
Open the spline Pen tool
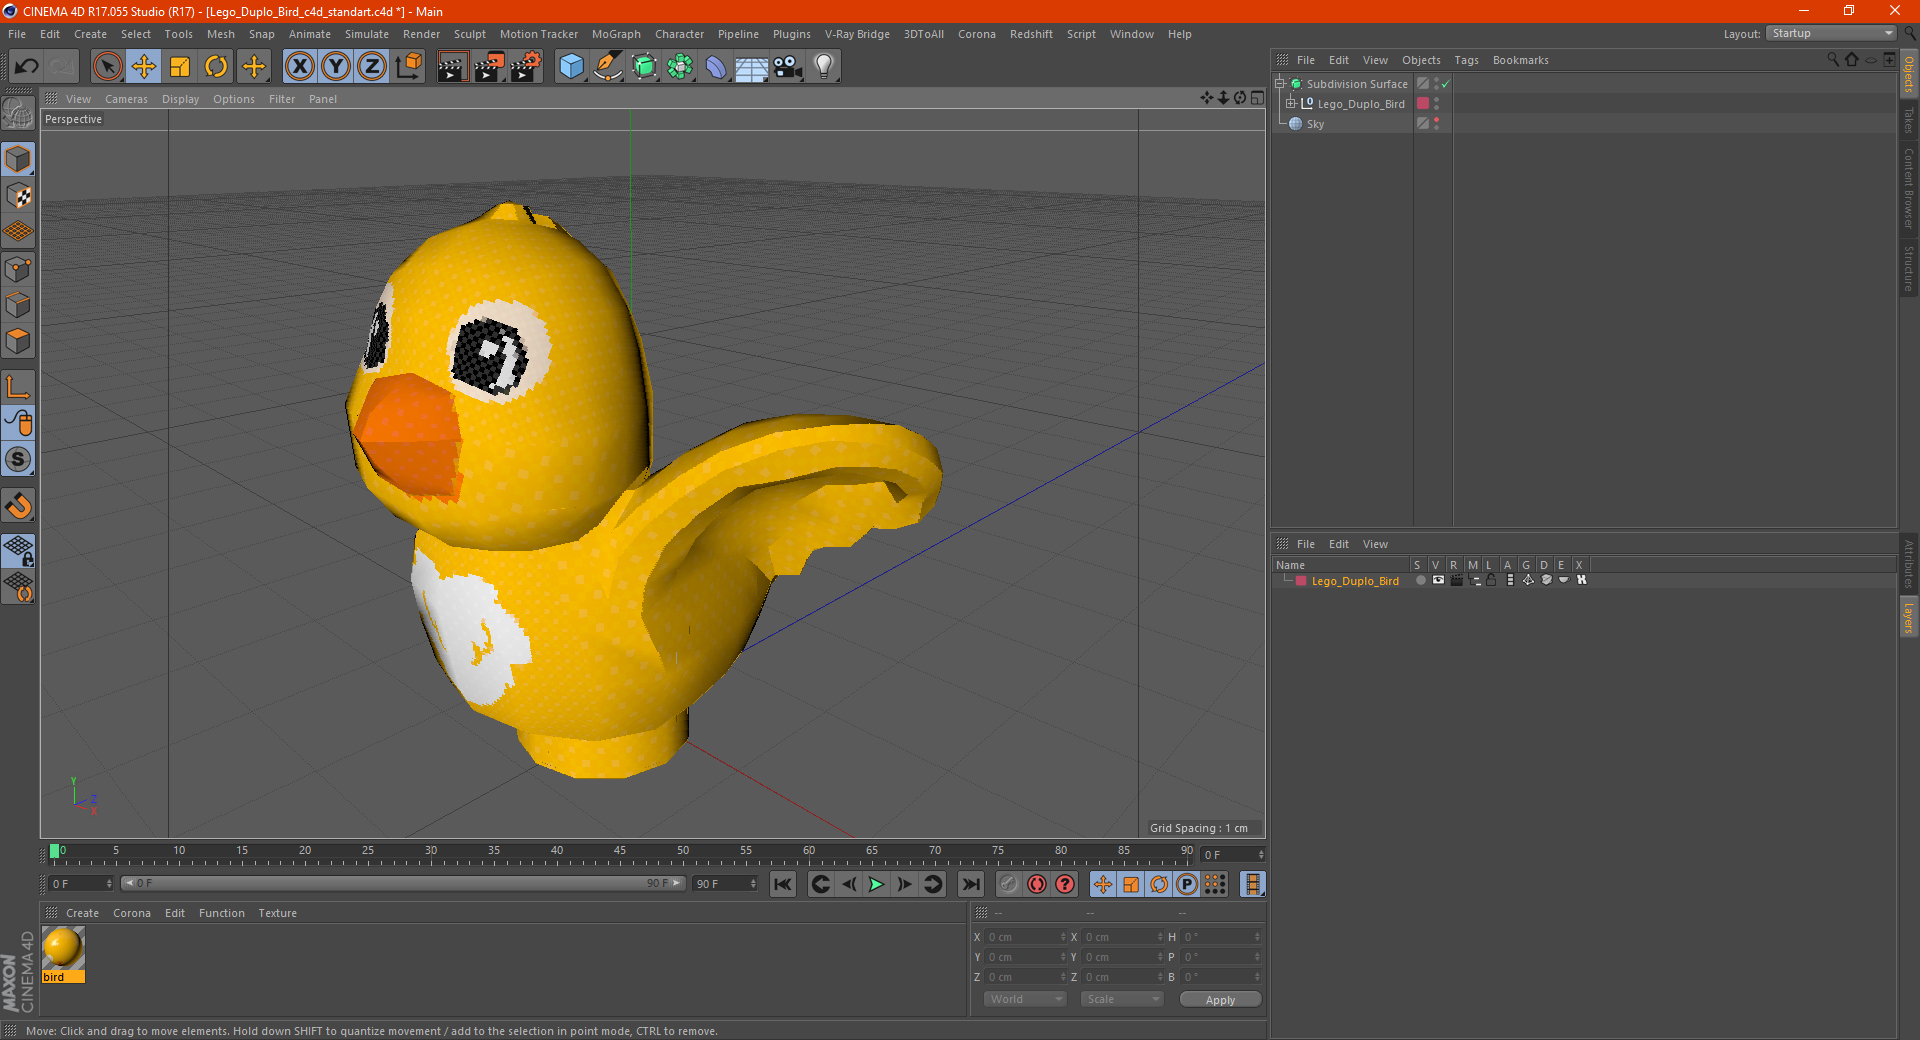coord(607,67)
